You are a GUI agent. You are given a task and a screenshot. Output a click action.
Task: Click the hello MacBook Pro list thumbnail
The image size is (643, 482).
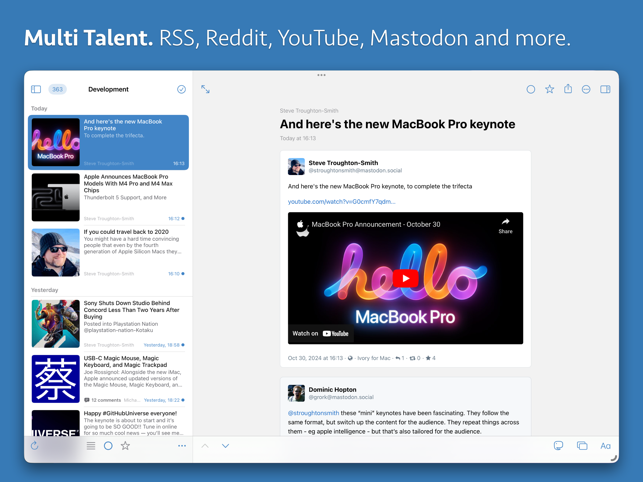[56, 142]
